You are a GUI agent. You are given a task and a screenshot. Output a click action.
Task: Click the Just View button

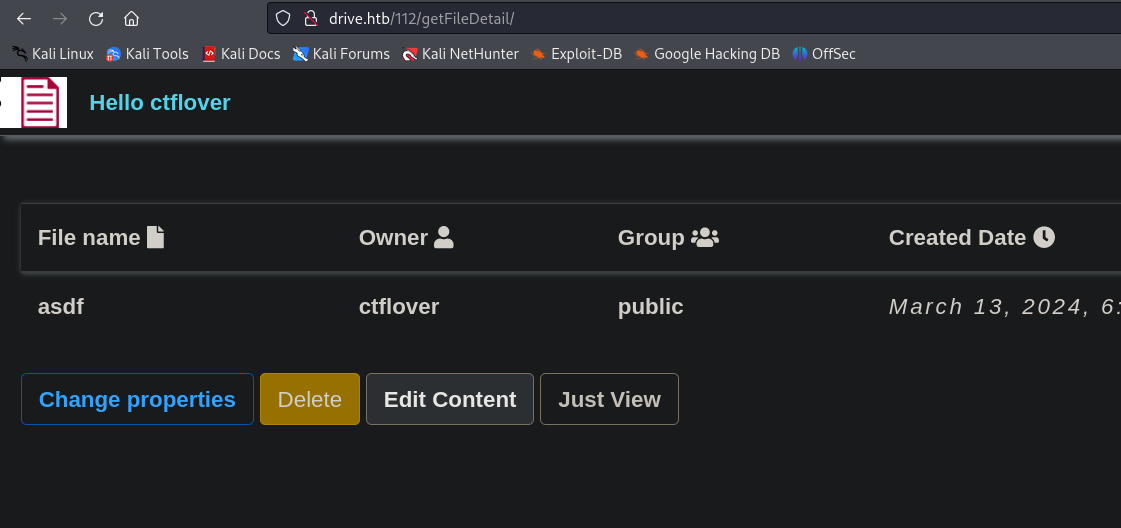coord(609,399)
